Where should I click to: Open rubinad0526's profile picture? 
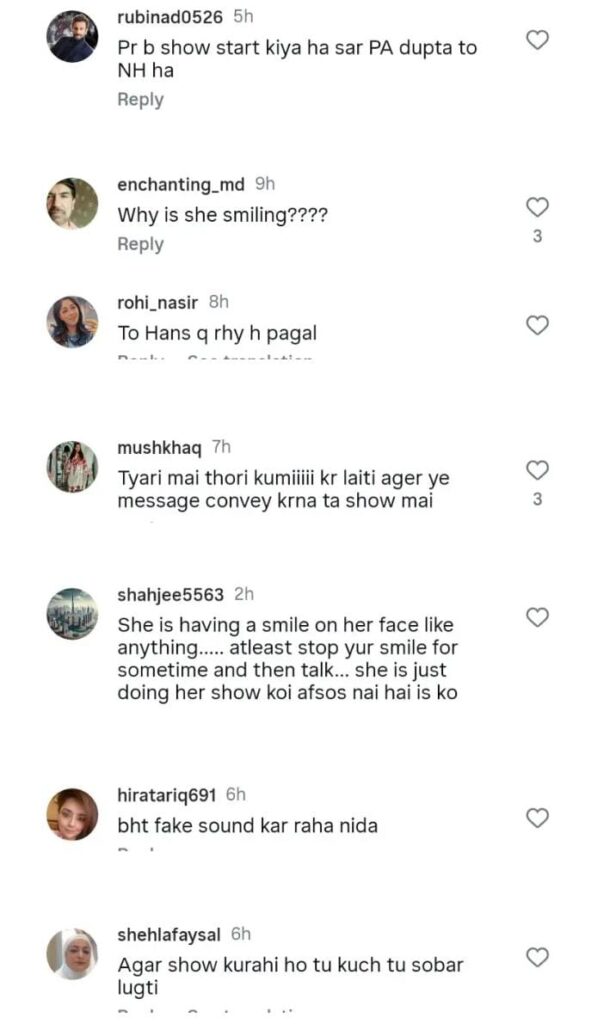coord(73,38)
